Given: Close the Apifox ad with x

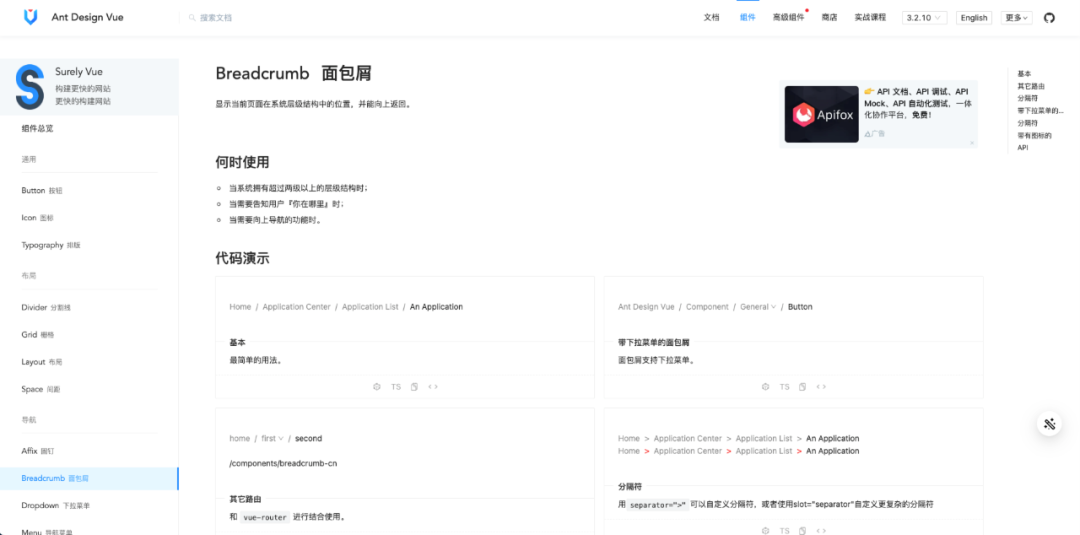Looking at the screenshot, I should (972, 143).
